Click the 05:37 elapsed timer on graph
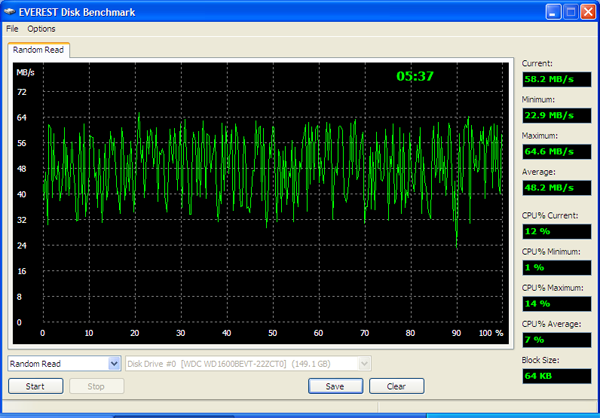Viewport: 600px width, 418px height. click(415, 76)
